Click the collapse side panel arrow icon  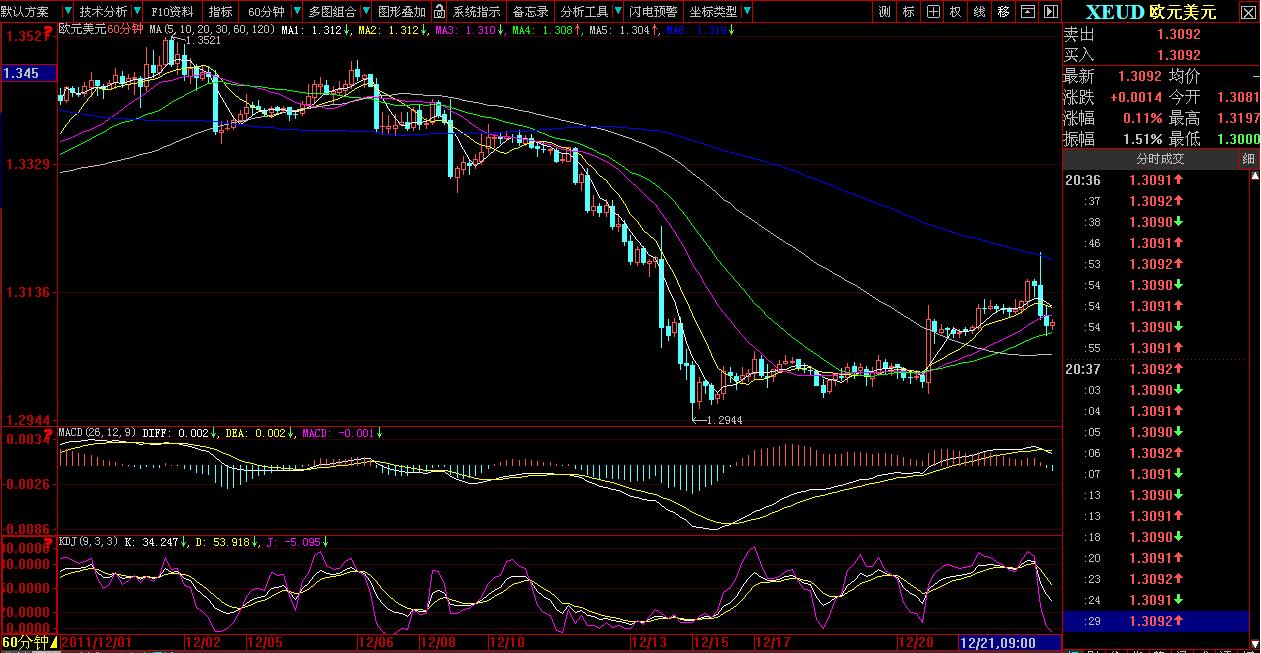1049,12
